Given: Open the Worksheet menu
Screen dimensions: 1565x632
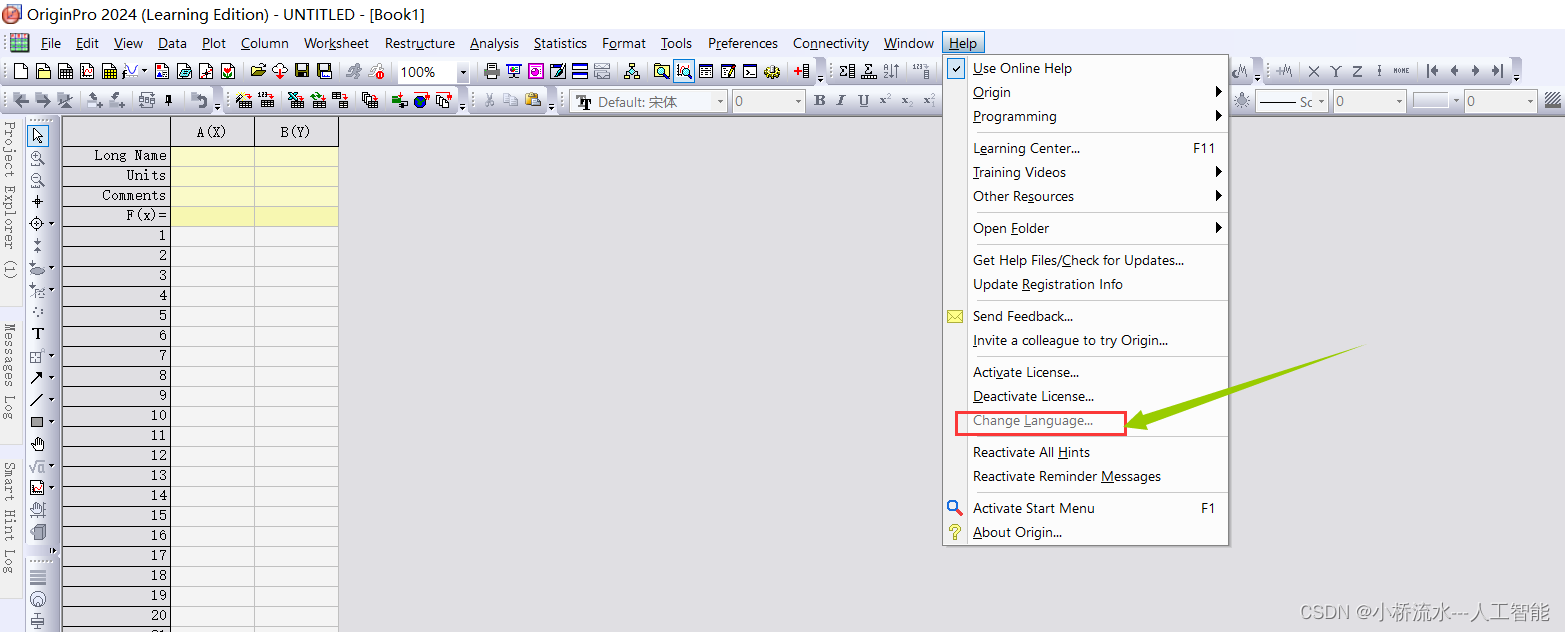Looking at the screenshot, I should (336, 43).
